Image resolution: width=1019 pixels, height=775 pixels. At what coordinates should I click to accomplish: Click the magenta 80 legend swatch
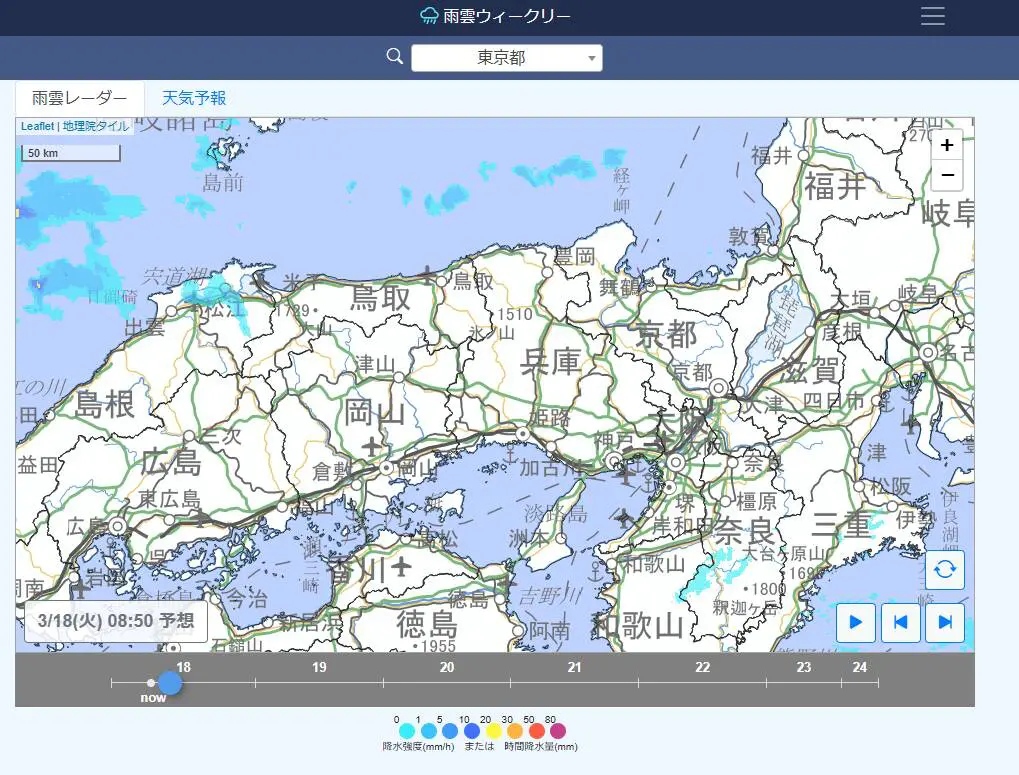558,731
